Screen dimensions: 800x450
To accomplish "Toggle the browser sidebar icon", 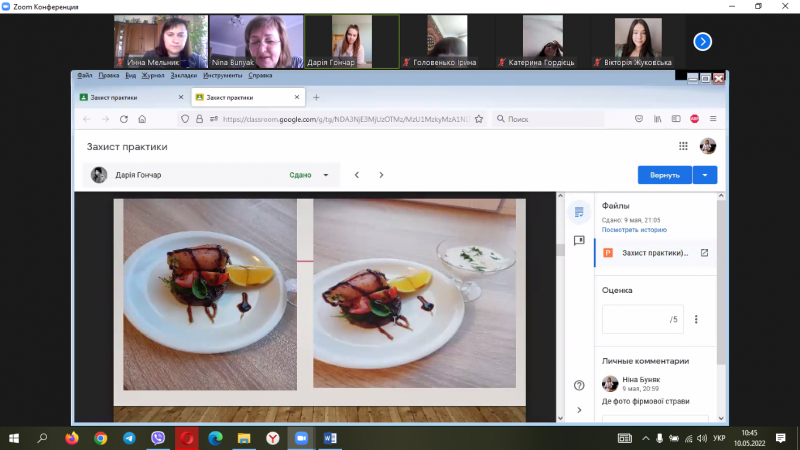I will pyautogui.click(x=676, y=119).
